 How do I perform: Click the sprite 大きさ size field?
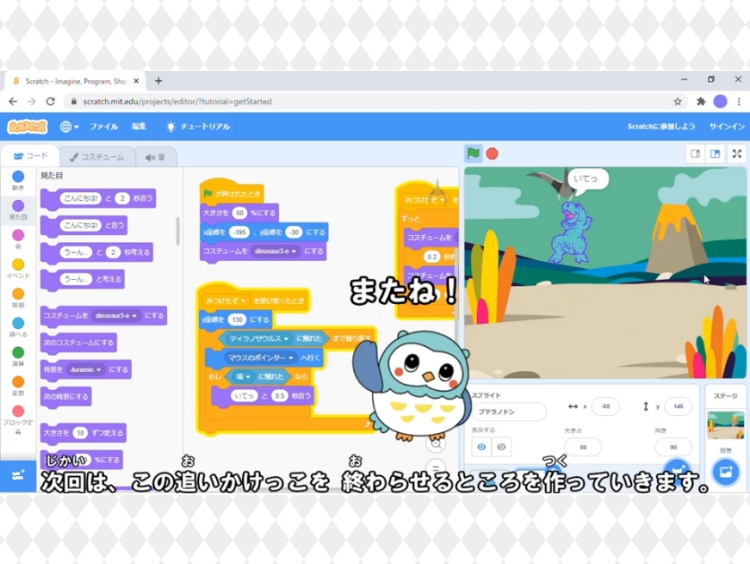pyautogui.click(x=583, y=447)
